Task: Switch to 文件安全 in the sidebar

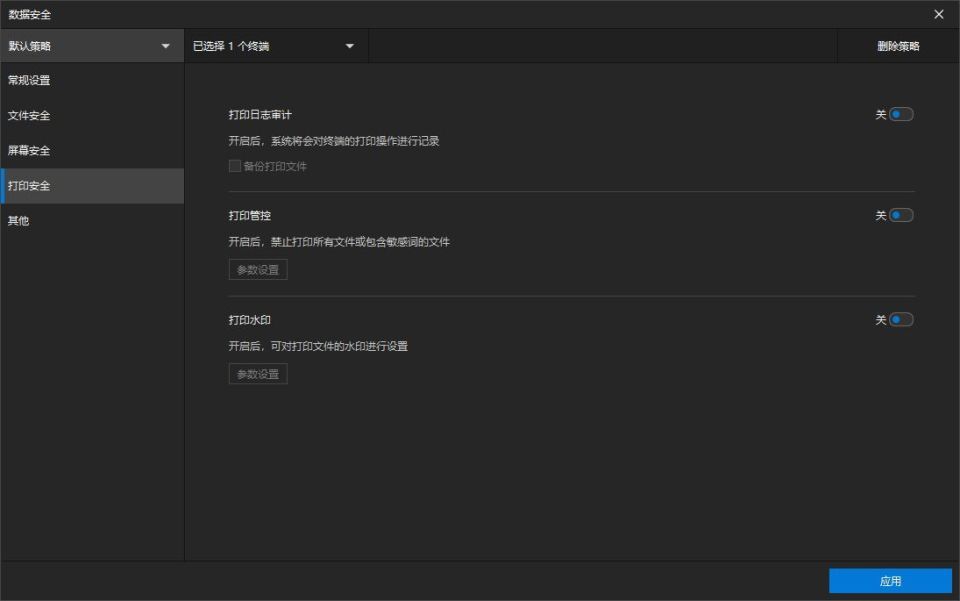Action: click(x=92, y=116)
